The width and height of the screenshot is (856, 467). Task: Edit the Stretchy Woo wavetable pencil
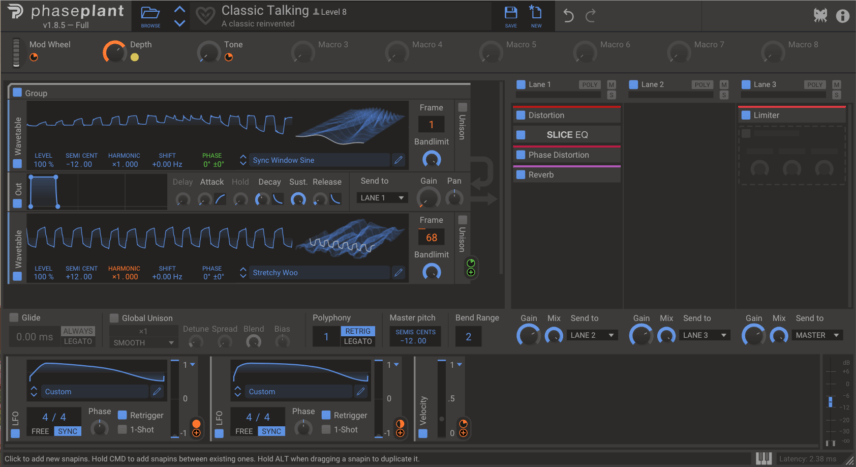click(399, 273)
